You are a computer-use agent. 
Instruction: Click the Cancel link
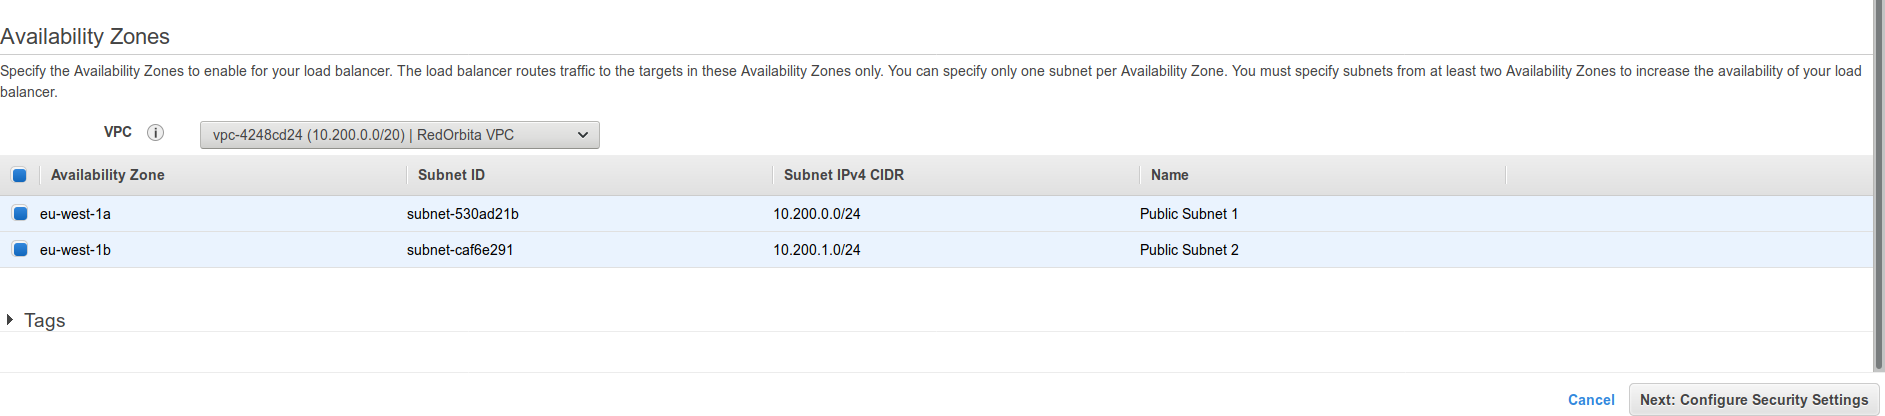[1590, 400]
